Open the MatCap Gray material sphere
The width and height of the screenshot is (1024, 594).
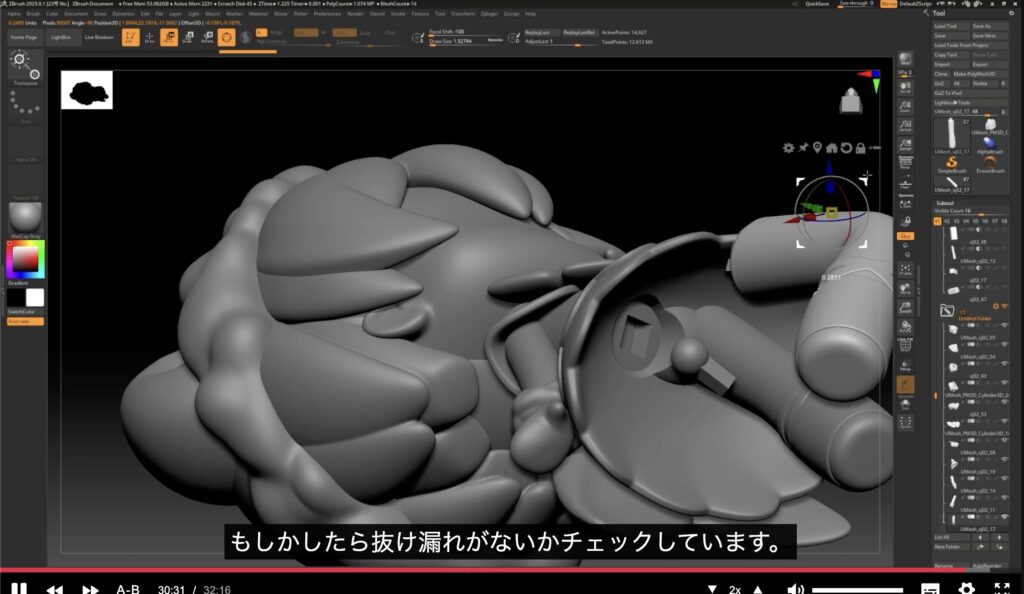(25, 218)
